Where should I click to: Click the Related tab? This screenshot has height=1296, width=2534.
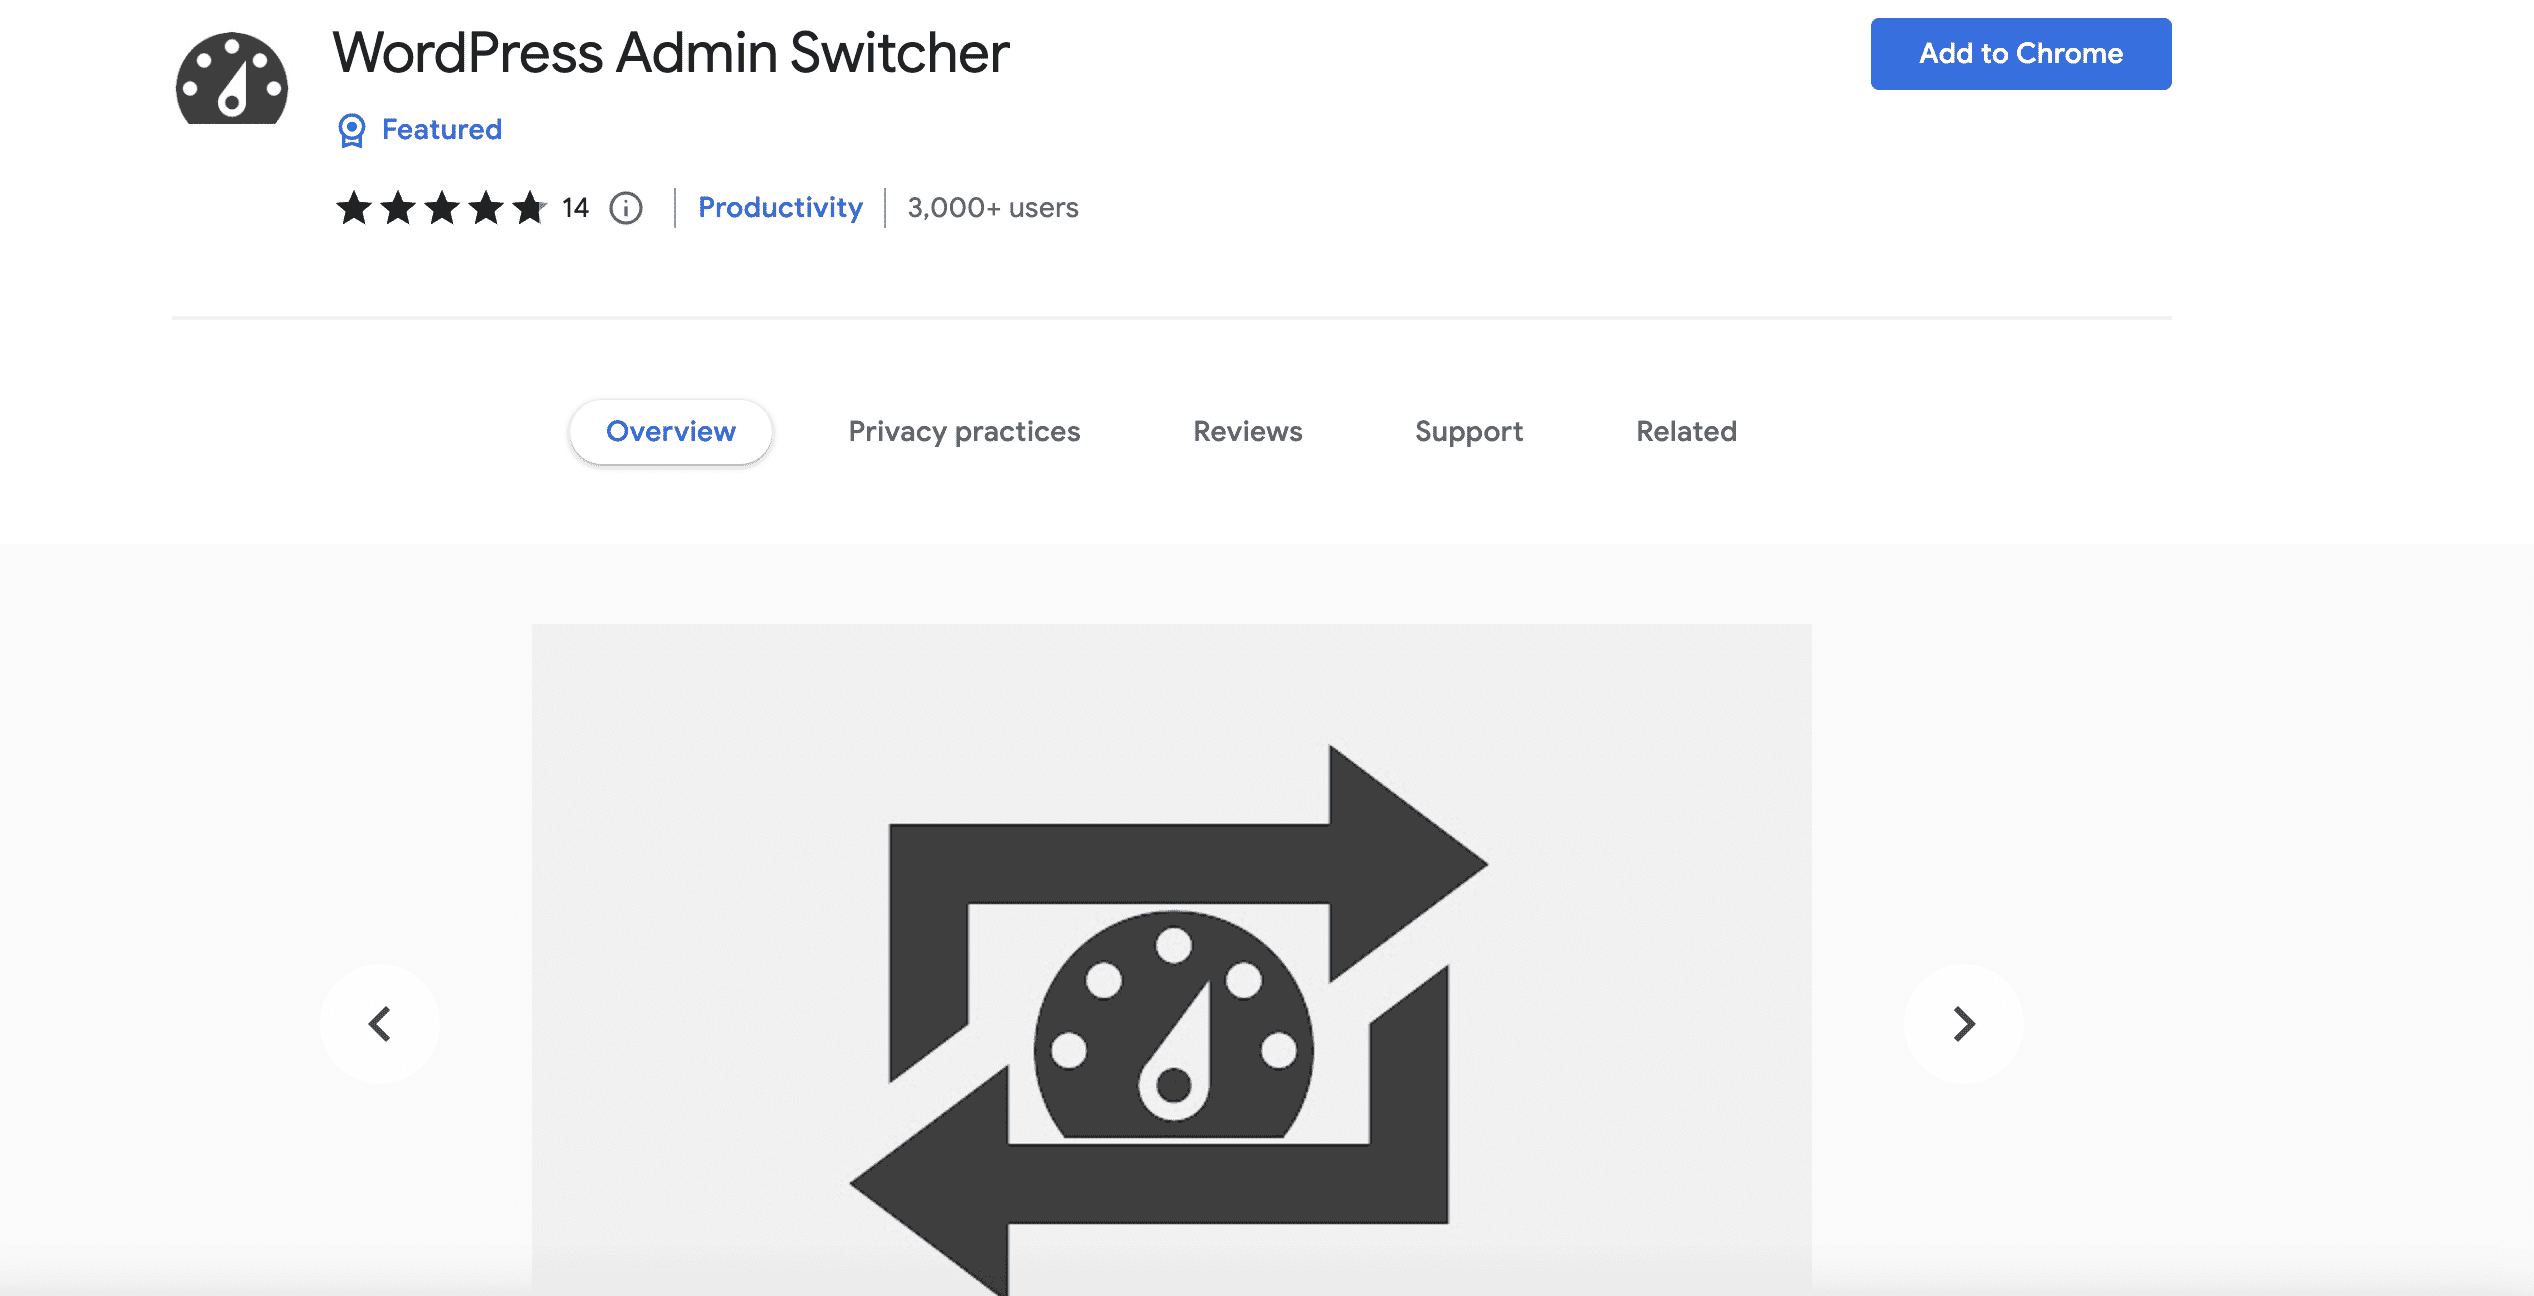pos(1684,431)
